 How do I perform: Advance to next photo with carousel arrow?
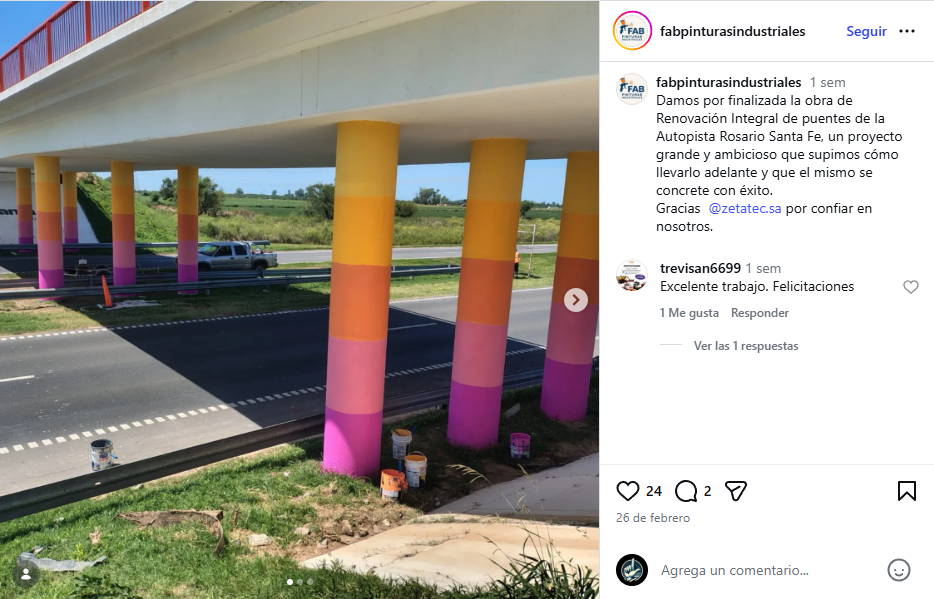pos(575,300)
